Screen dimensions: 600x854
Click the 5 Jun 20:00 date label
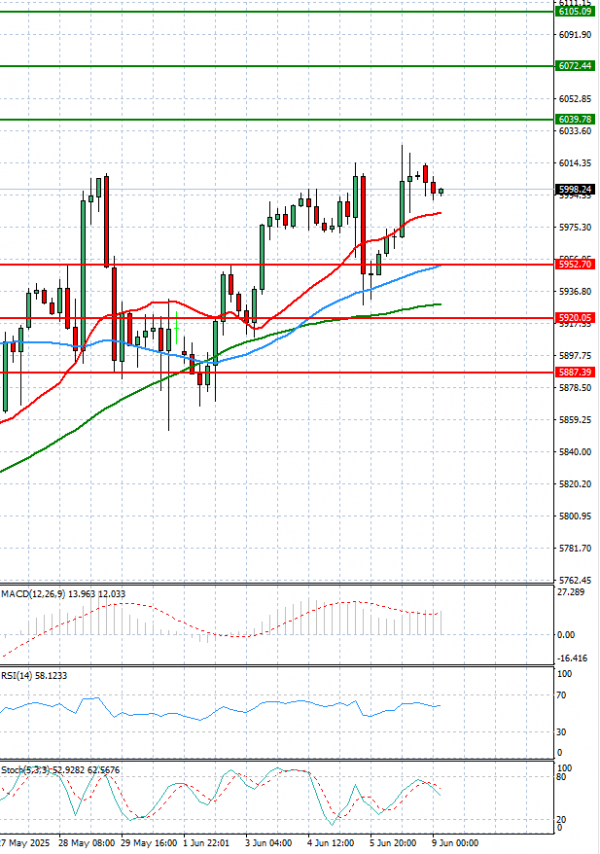393,844
